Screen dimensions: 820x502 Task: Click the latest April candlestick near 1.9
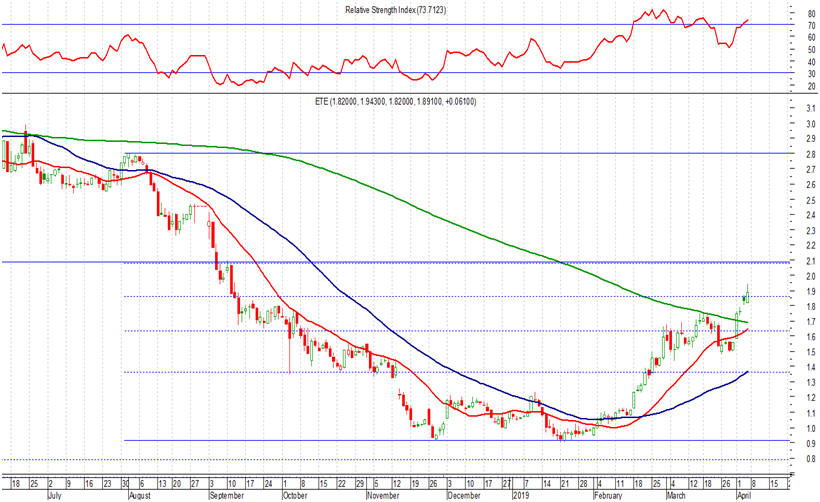point(748,296)
